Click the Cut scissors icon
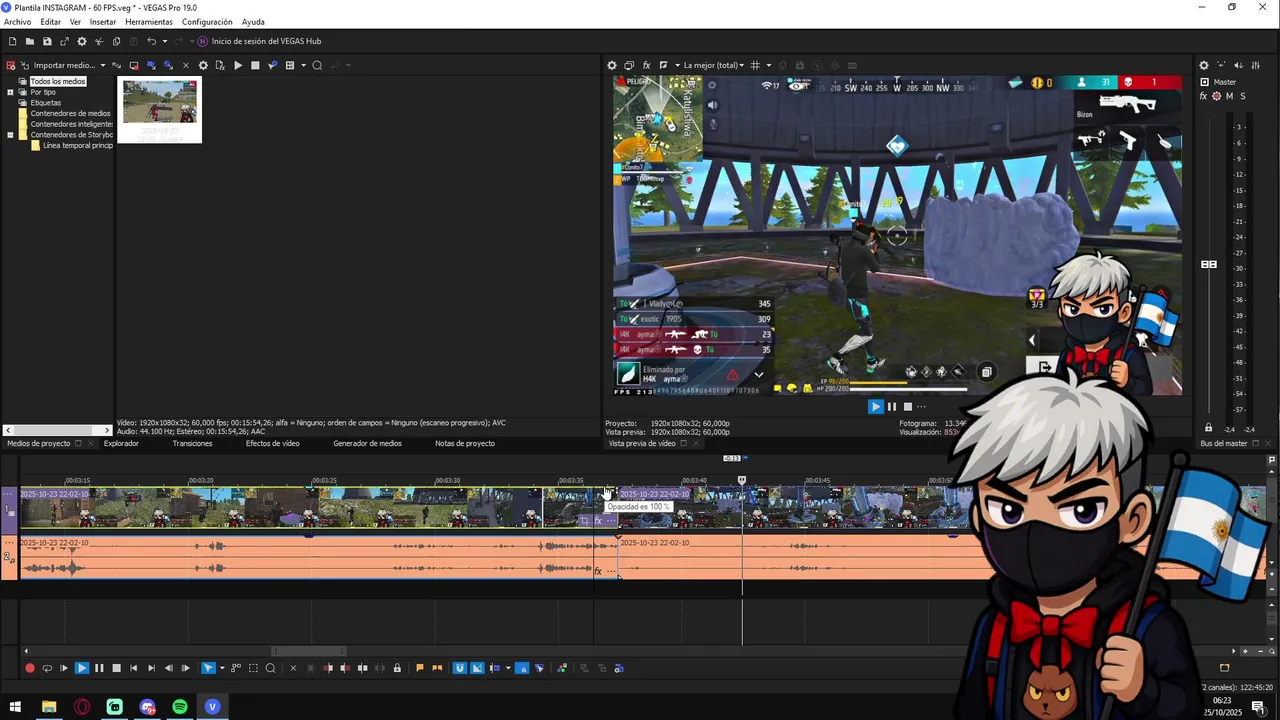Image resolution: width=1280 pixels, height=720 pixels. coord(99,41)
